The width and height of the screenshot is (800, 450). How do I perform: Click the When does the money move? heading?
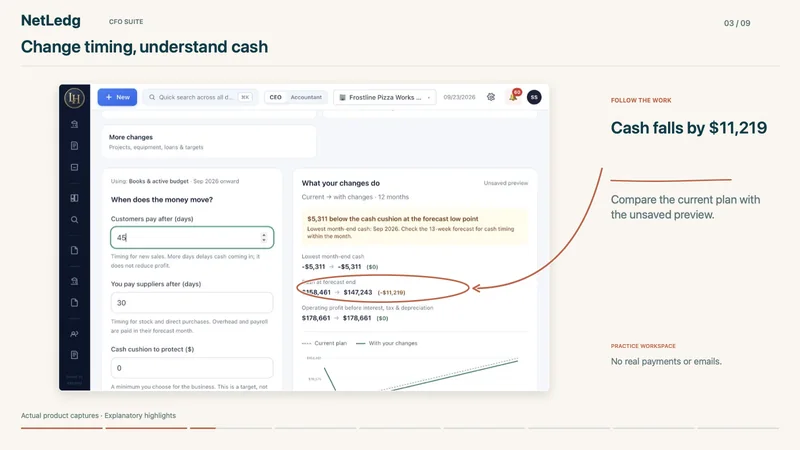pyautogui.click(x=162, y=199)
